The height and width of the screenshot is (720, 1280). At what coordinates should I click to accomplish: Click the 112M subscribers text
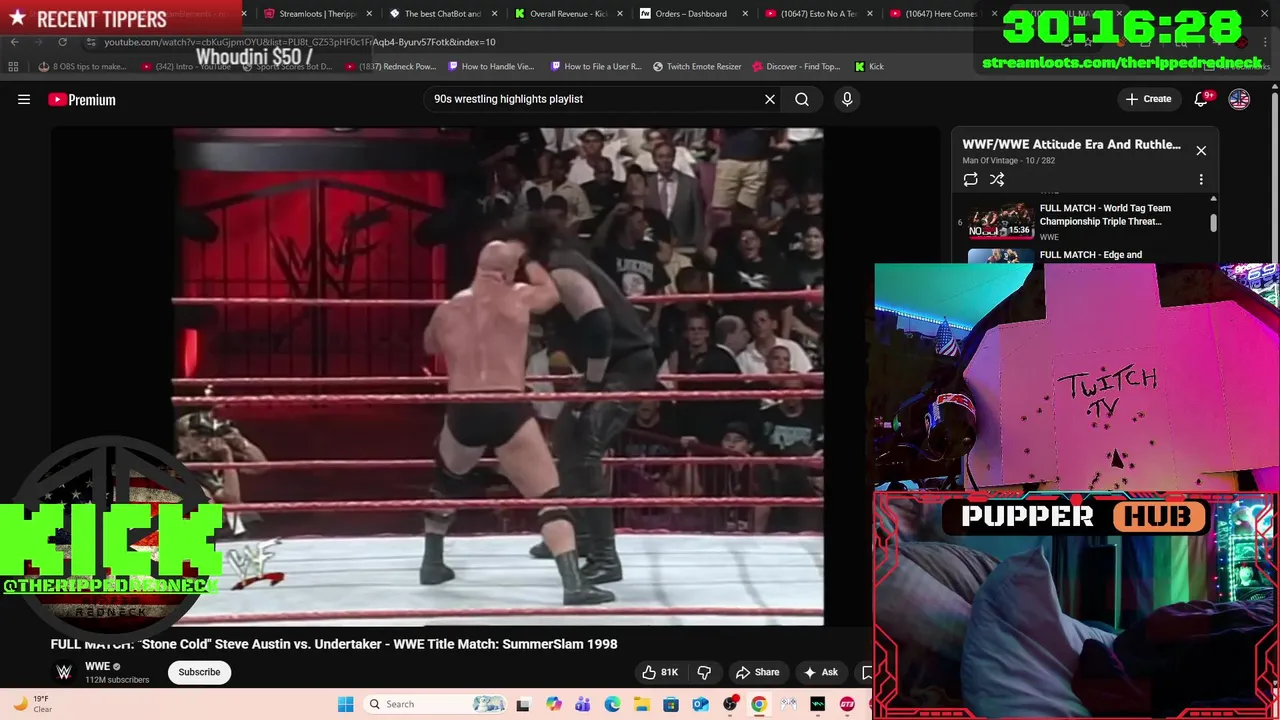pyautogui.click(x=117, y=680)
